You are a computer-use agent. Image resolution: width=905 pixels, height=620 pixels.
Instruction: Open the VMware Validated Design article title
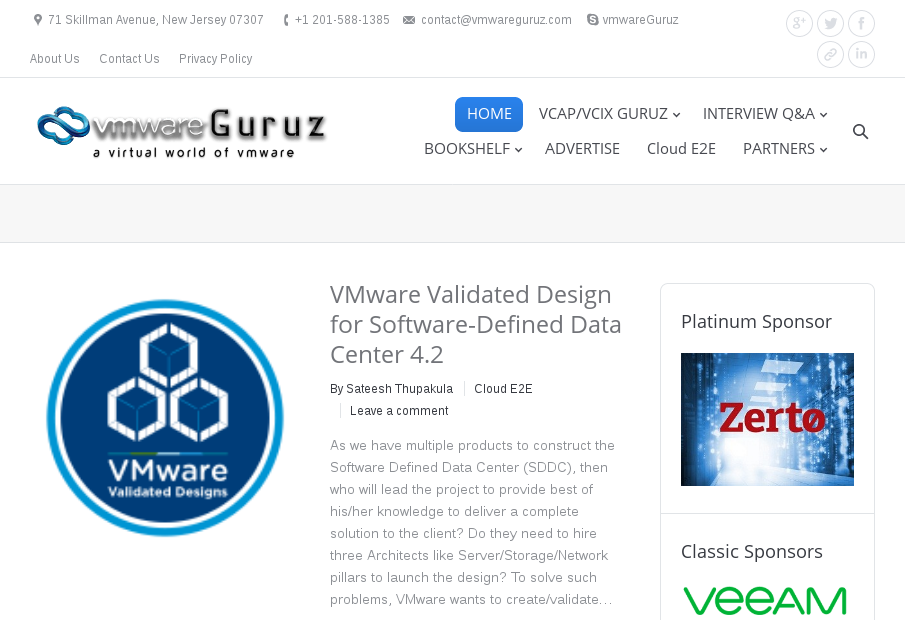[x=476, y=324]
